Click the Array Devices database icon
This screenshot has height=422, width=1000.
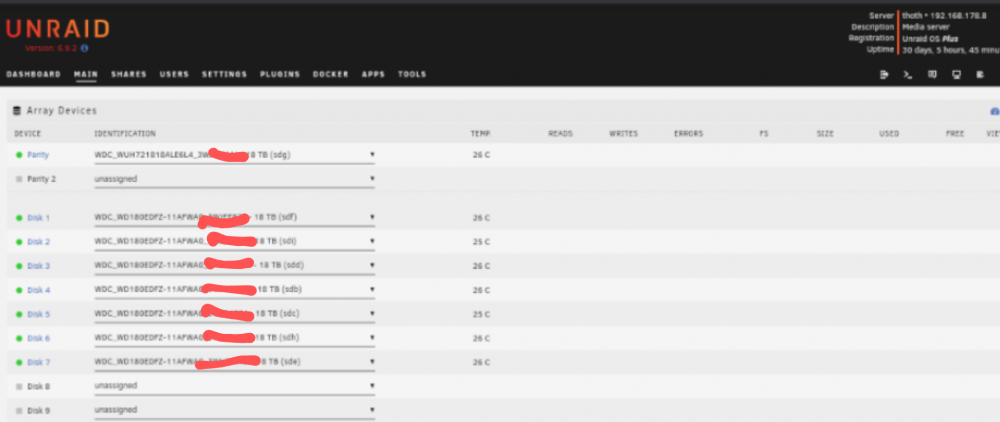coord(17,111)
